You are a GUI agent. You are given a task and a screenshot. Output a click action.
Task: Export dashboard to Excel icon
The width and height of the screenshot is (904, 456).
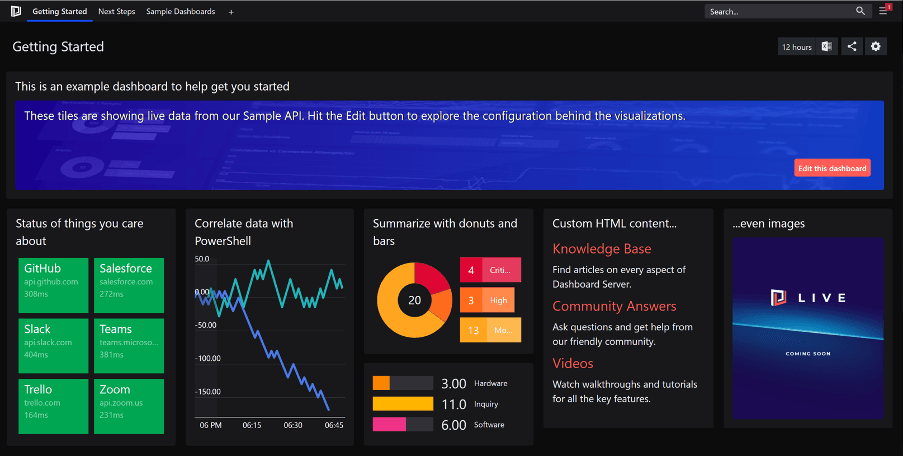(x=826, y=47)
